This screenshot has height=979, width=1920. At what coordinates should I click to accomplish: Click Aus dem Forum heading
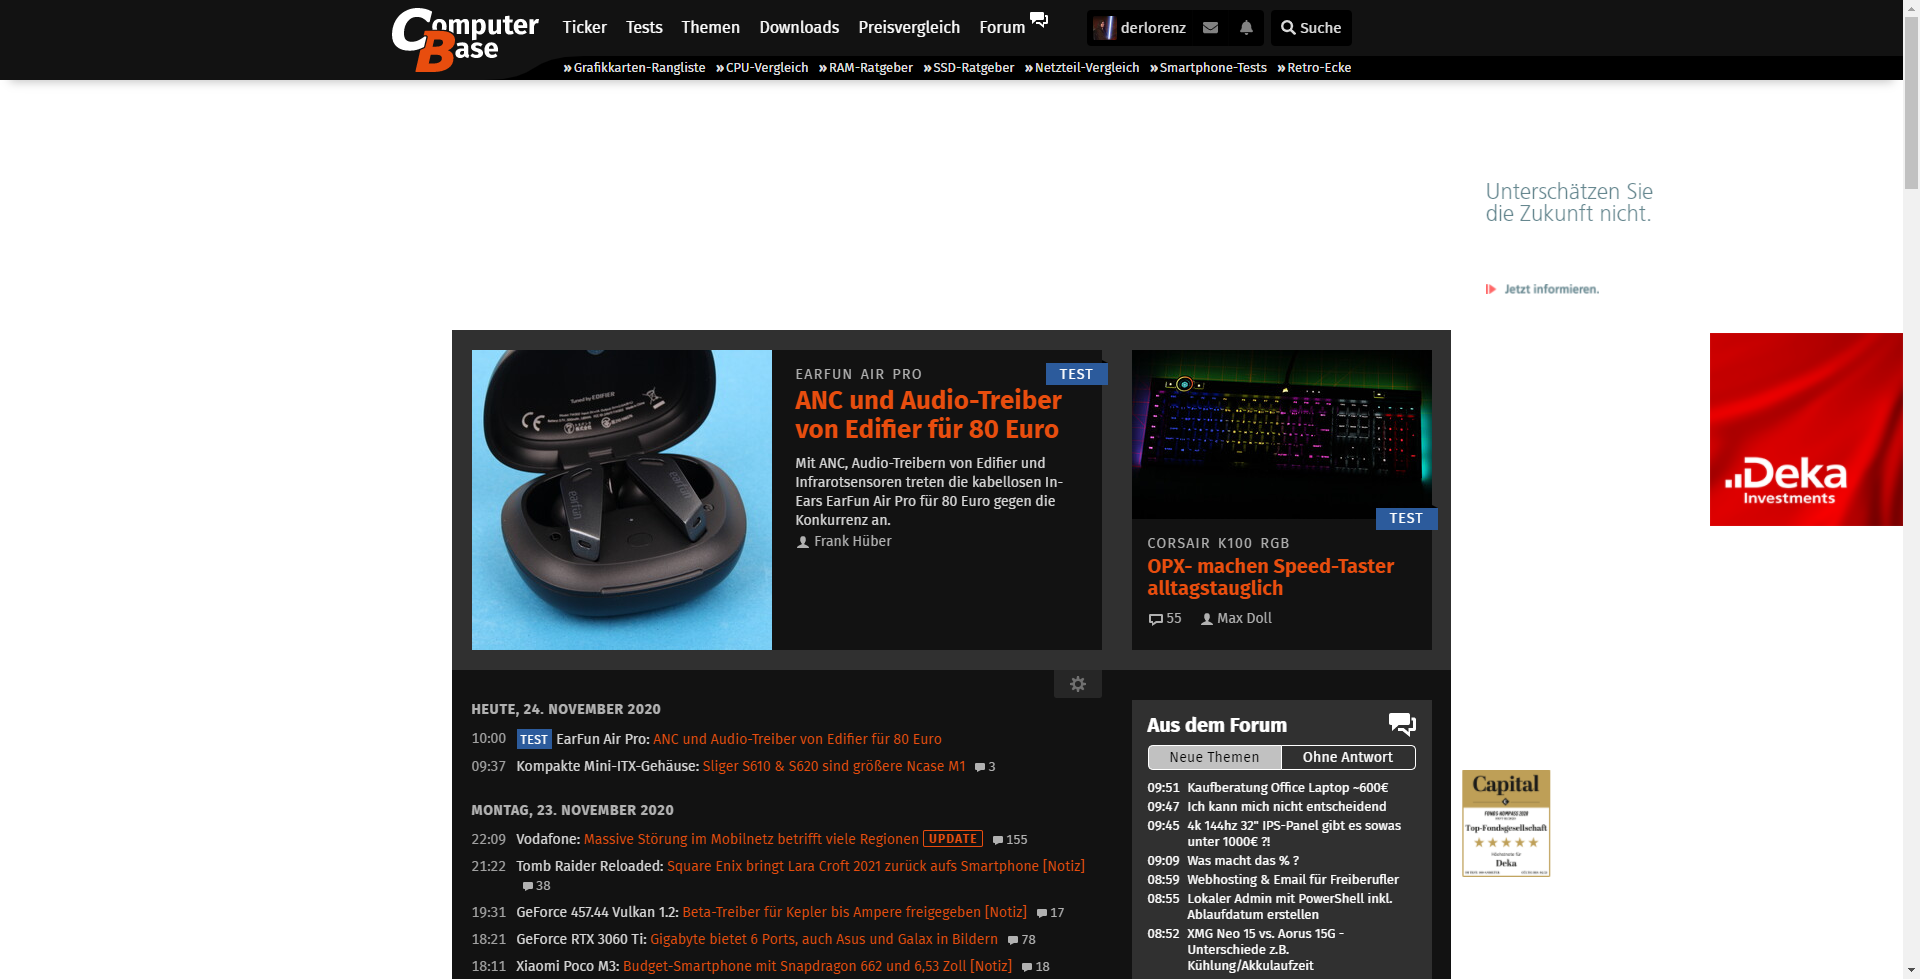[1217, 725]
